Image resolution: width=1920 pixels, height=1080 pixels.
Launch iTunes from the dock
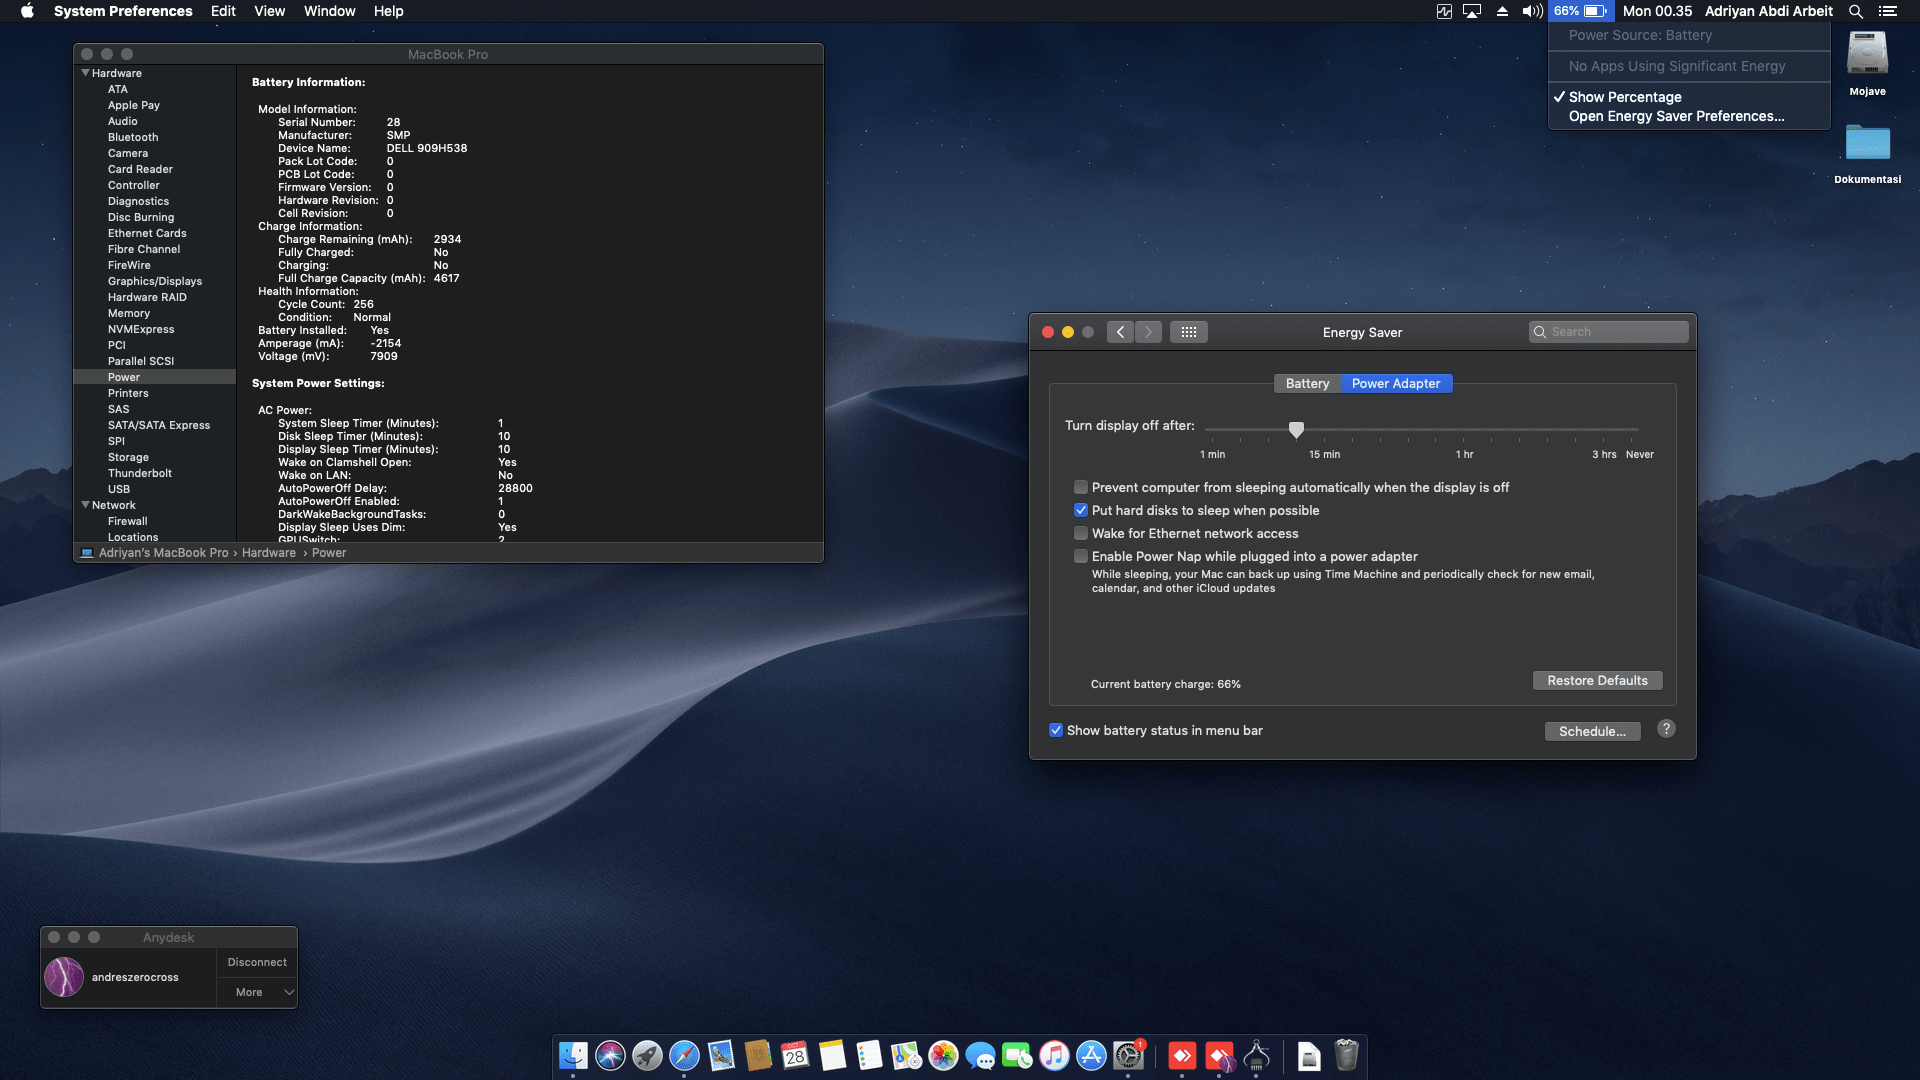[1054, 1055]
